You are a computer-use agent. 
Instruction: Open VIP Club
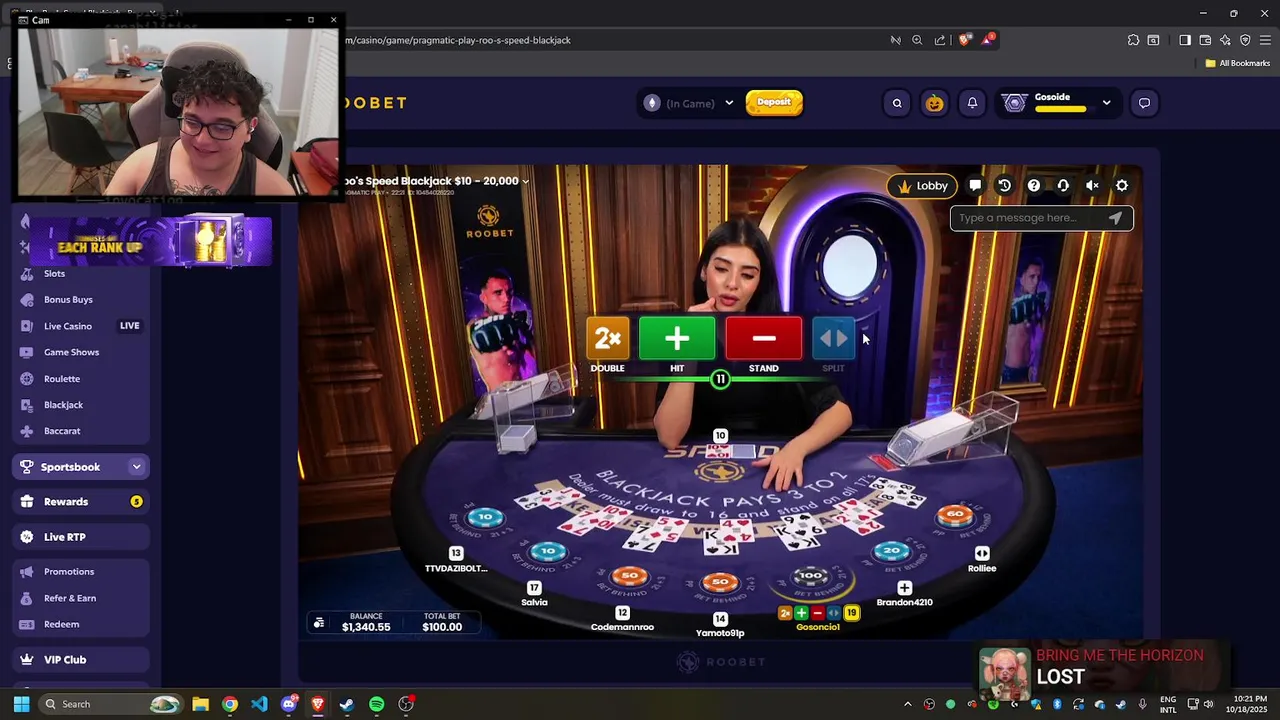[81, 660]
